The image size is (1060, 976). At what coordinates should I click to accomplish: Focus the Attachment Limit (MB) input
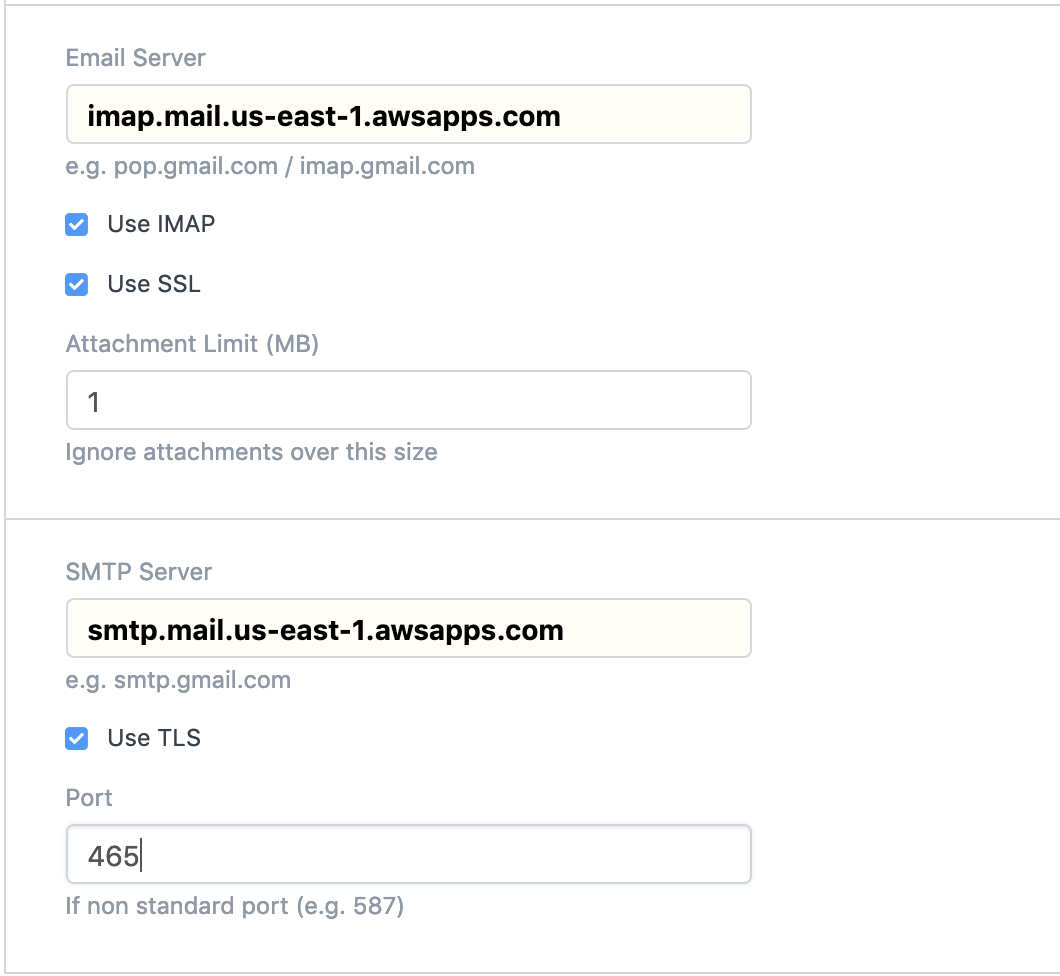point(408,401)
